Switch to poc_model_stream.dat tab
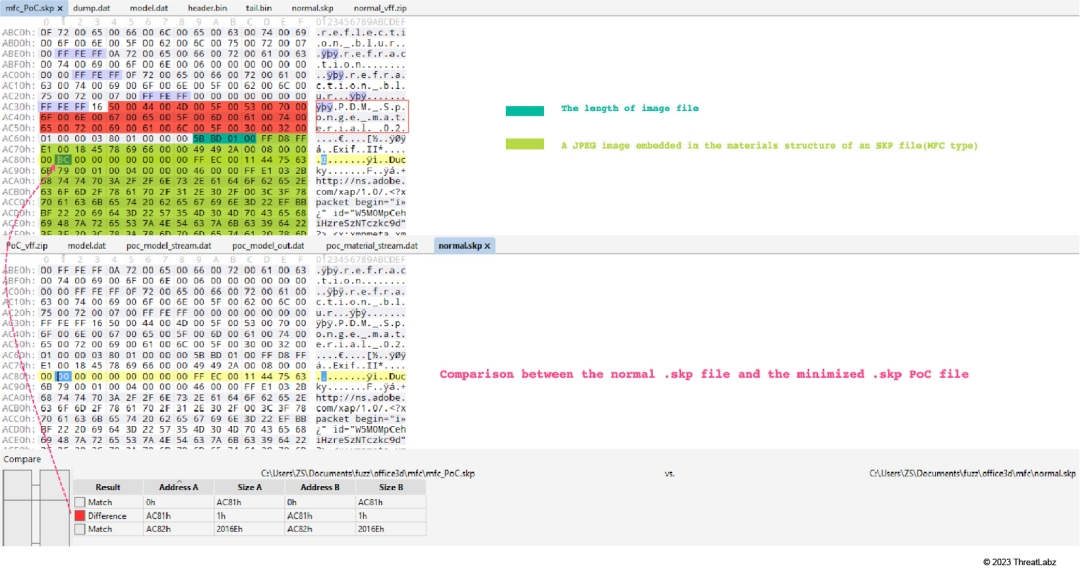Screen dimensions: 1080x575 click(169, 245)
